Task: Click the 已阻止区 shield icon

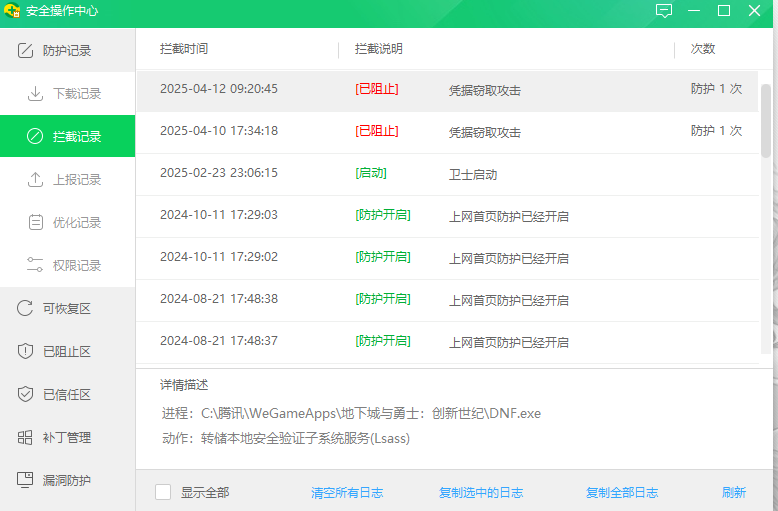Action: [26, 351]
